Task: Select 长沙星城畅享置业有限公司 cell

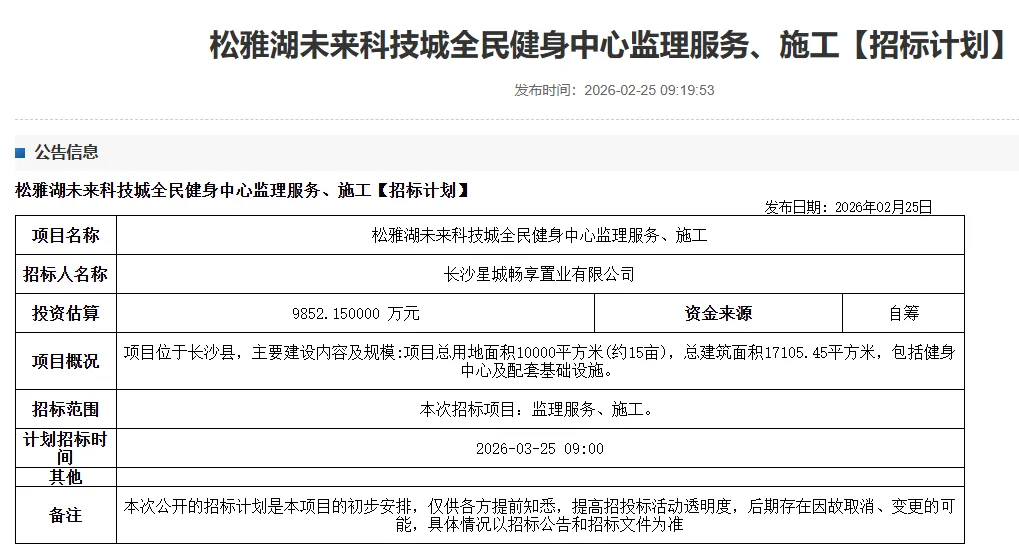Action: (x=540, y=274)
